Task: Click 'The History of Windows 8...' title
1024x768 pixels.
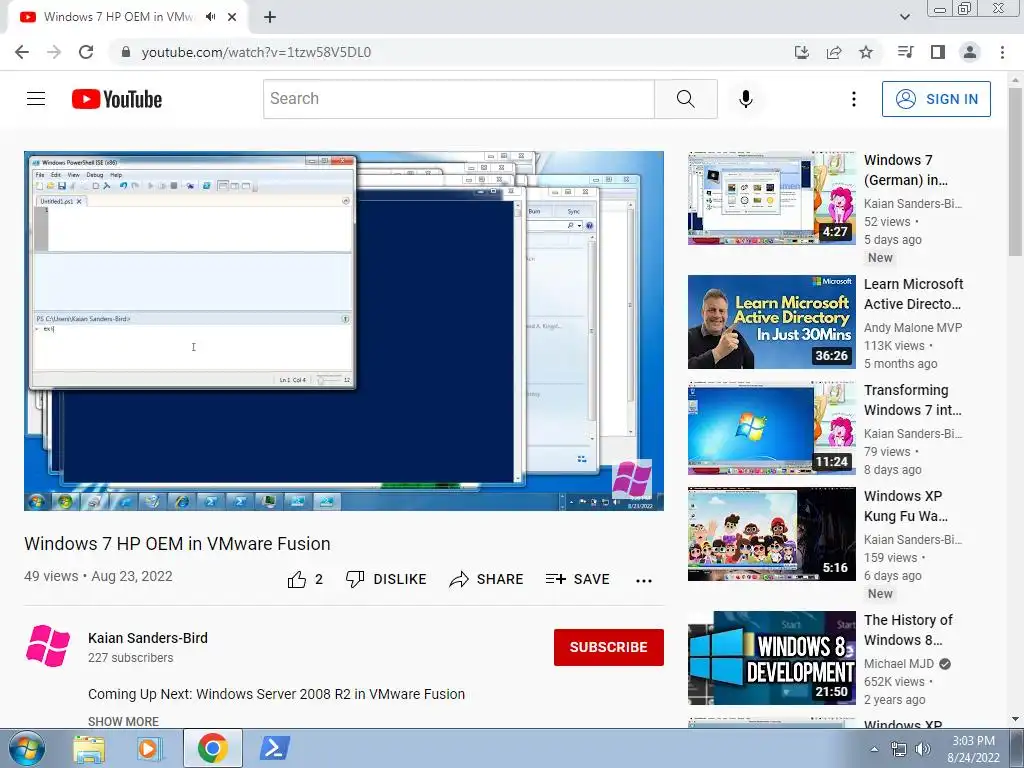Action: coord(908,630)
